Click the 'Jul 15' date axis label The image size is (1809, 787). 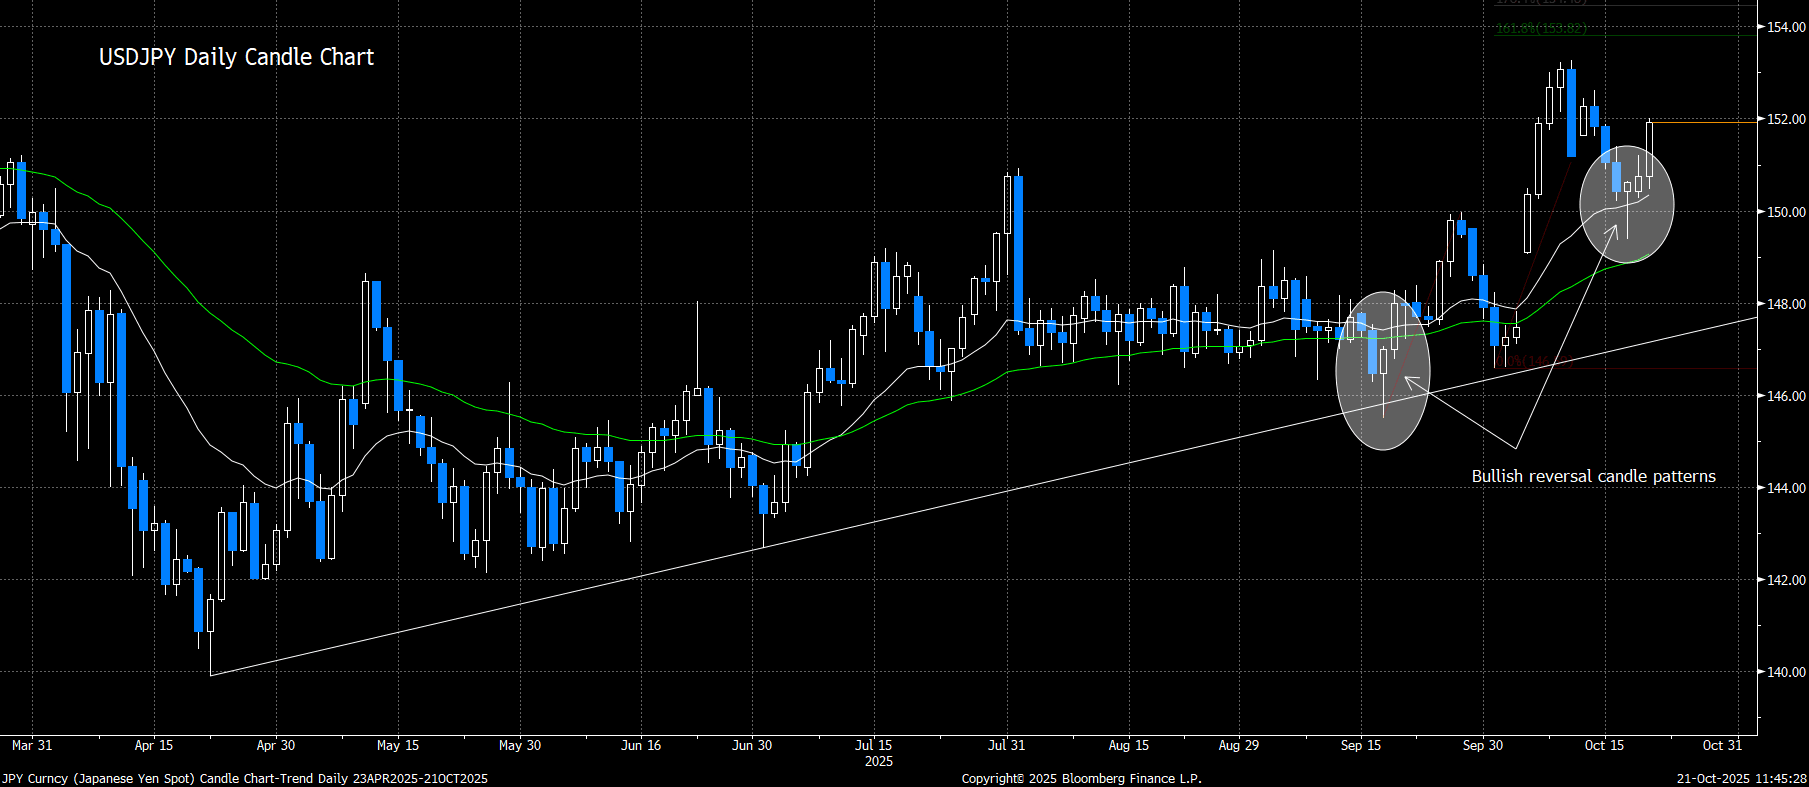coord(874,745)
